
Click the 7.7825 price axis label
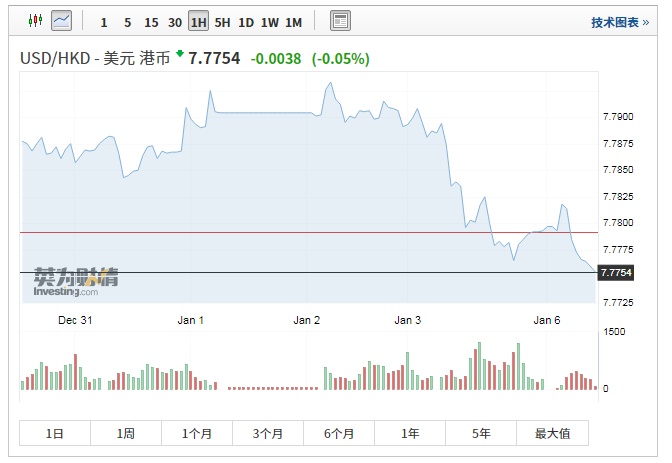[618, 197]
